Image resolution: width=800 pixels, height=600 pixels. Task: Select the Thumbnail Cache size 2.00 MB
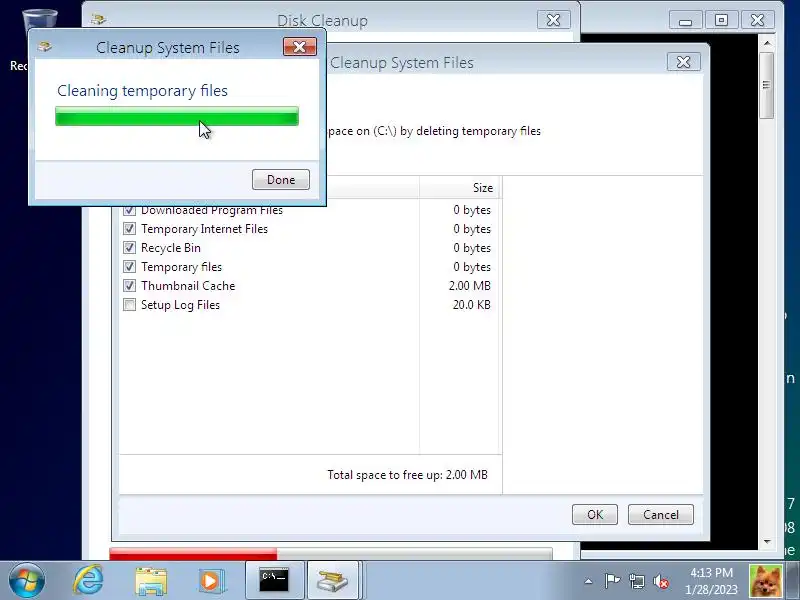tap(469, 286)
